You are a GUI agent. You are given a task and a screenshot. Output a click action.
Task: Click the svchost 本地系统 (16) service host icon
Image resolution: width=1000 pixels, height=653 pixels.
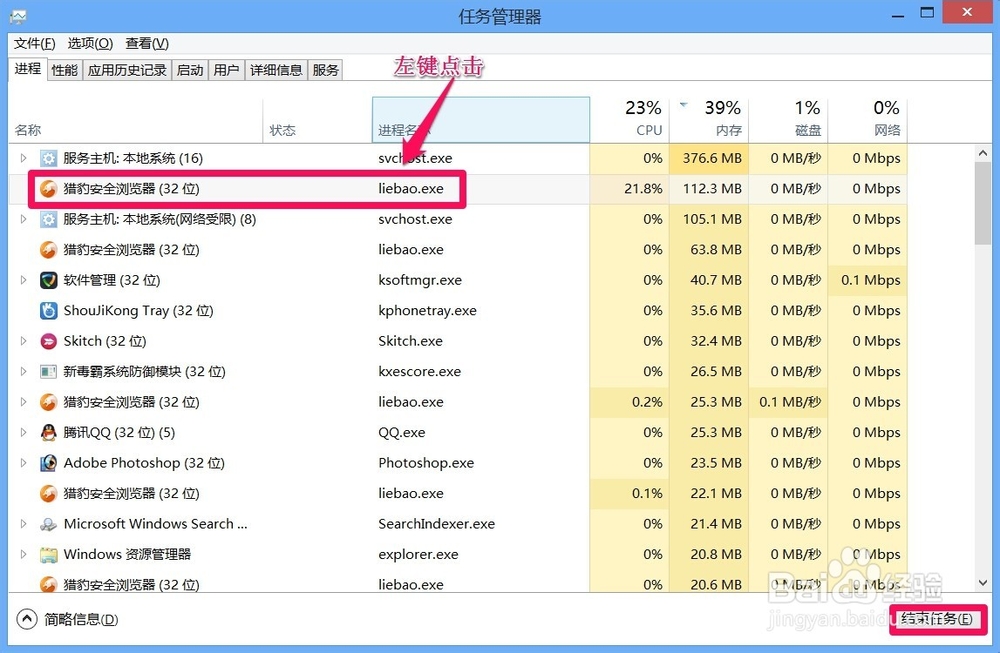pyautogui.click(x=48, y=158)
